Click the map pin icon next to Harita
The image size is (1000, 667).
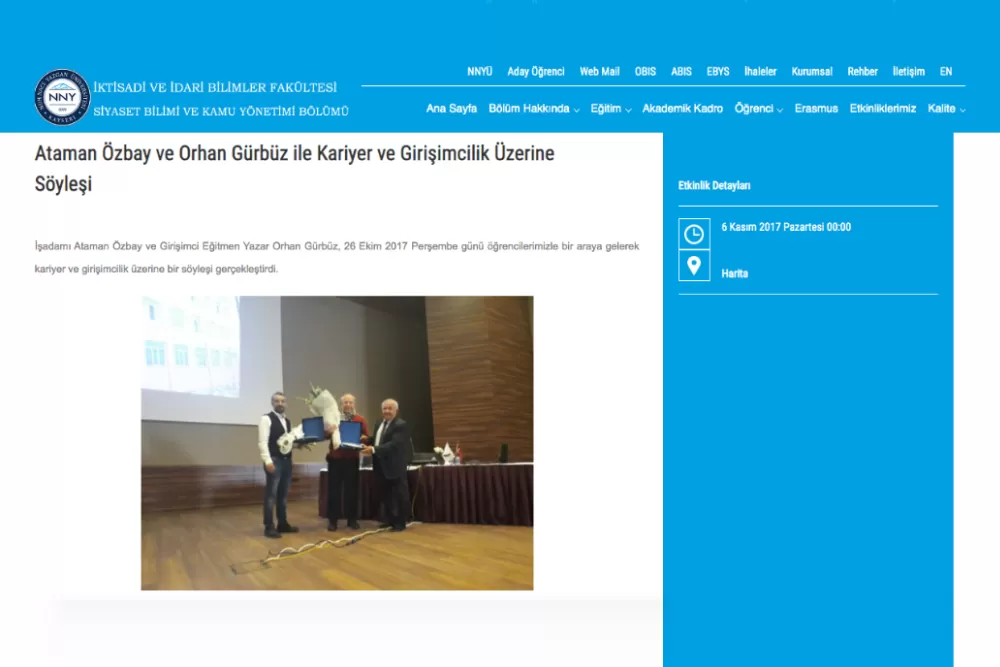[694, 266]
